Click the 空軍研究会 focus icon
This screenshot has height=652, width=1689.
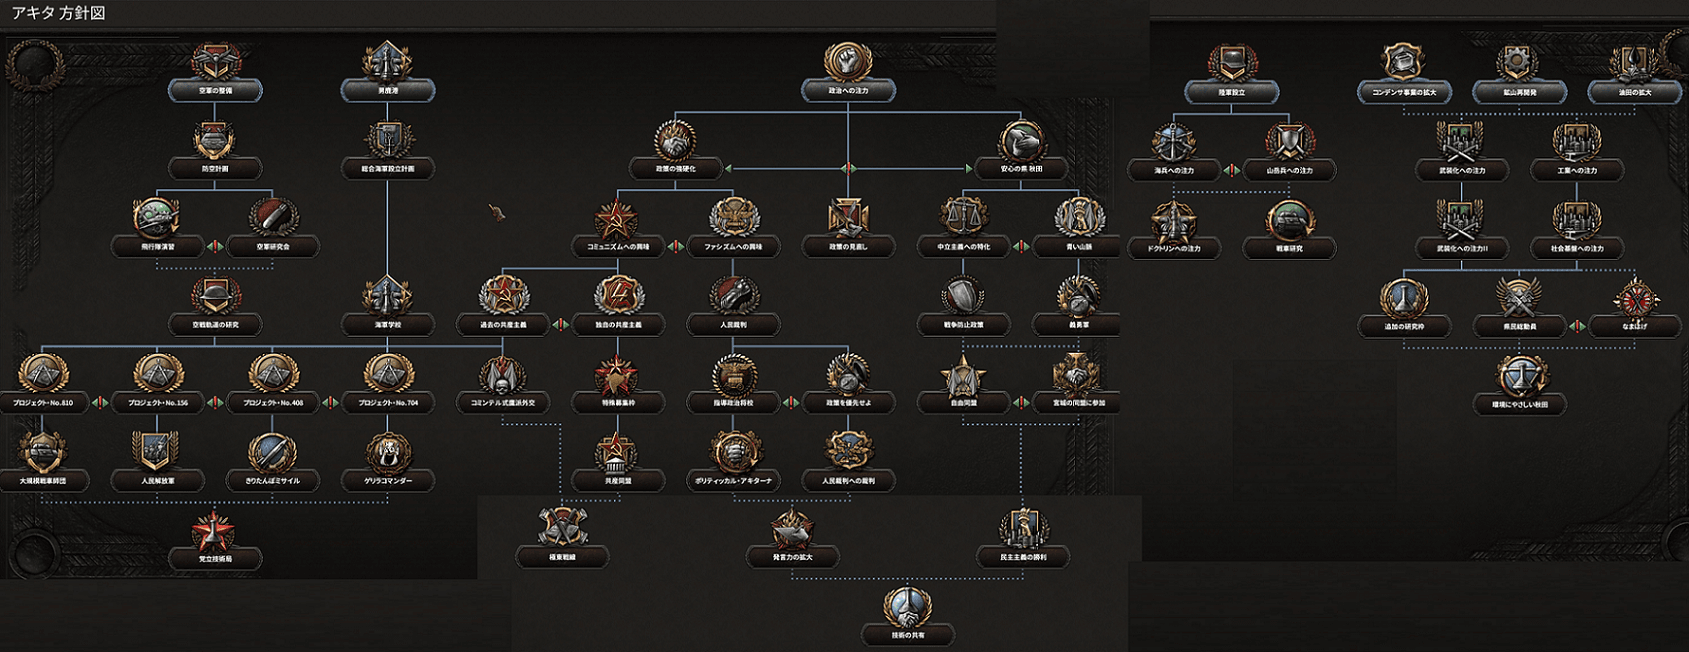click(x=272, y=218)
